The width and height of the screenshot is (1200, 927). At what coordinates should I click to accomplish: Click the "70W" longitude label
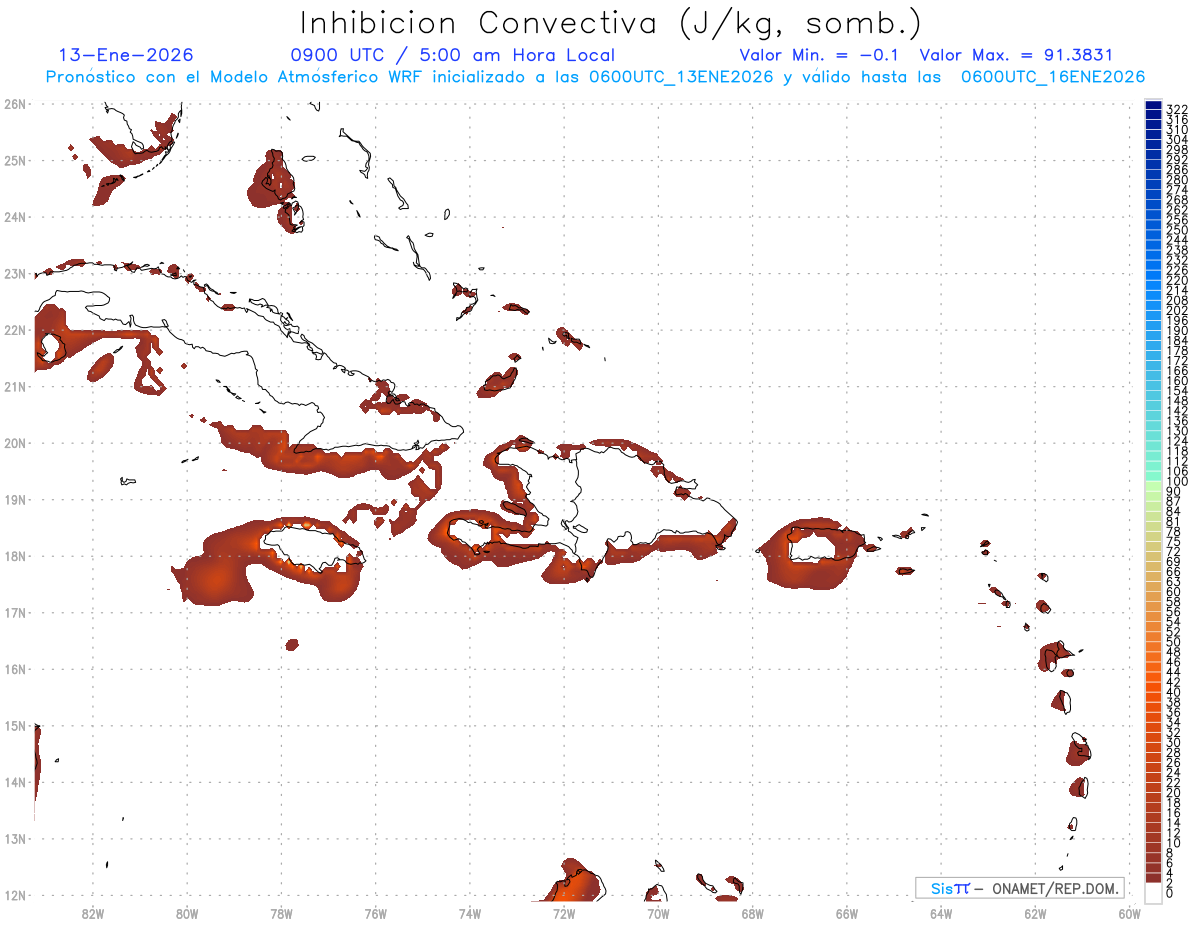tap(658, 913)
